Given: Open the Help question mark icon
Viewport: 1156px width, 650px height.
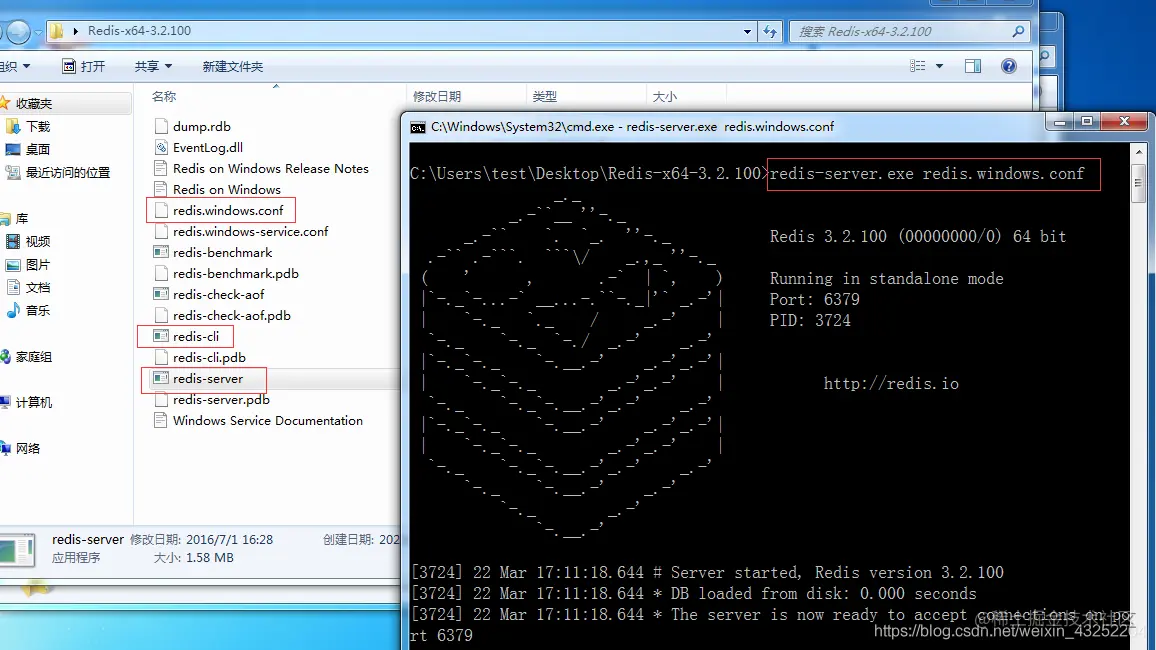Looking at the screenshot, I should (1009, 66).
